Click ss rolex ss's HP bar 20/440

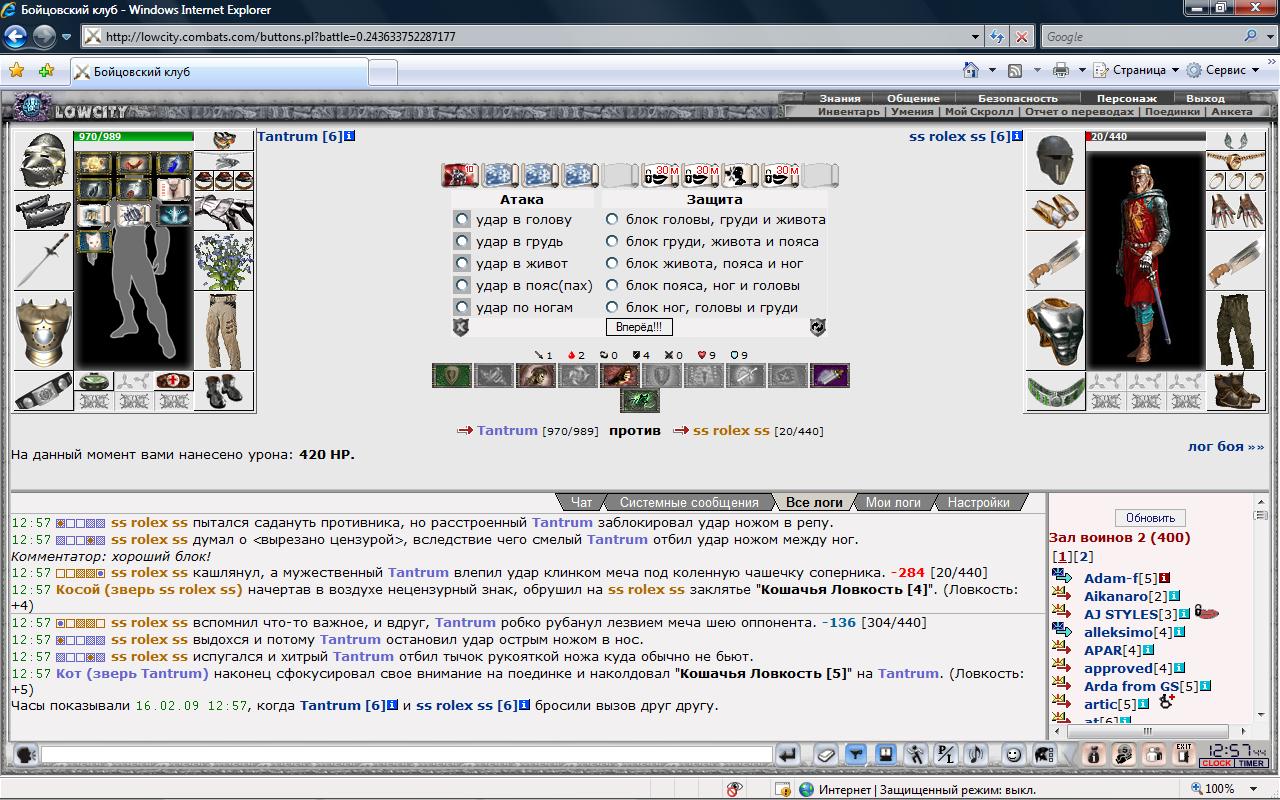[x=1146, y=136]
